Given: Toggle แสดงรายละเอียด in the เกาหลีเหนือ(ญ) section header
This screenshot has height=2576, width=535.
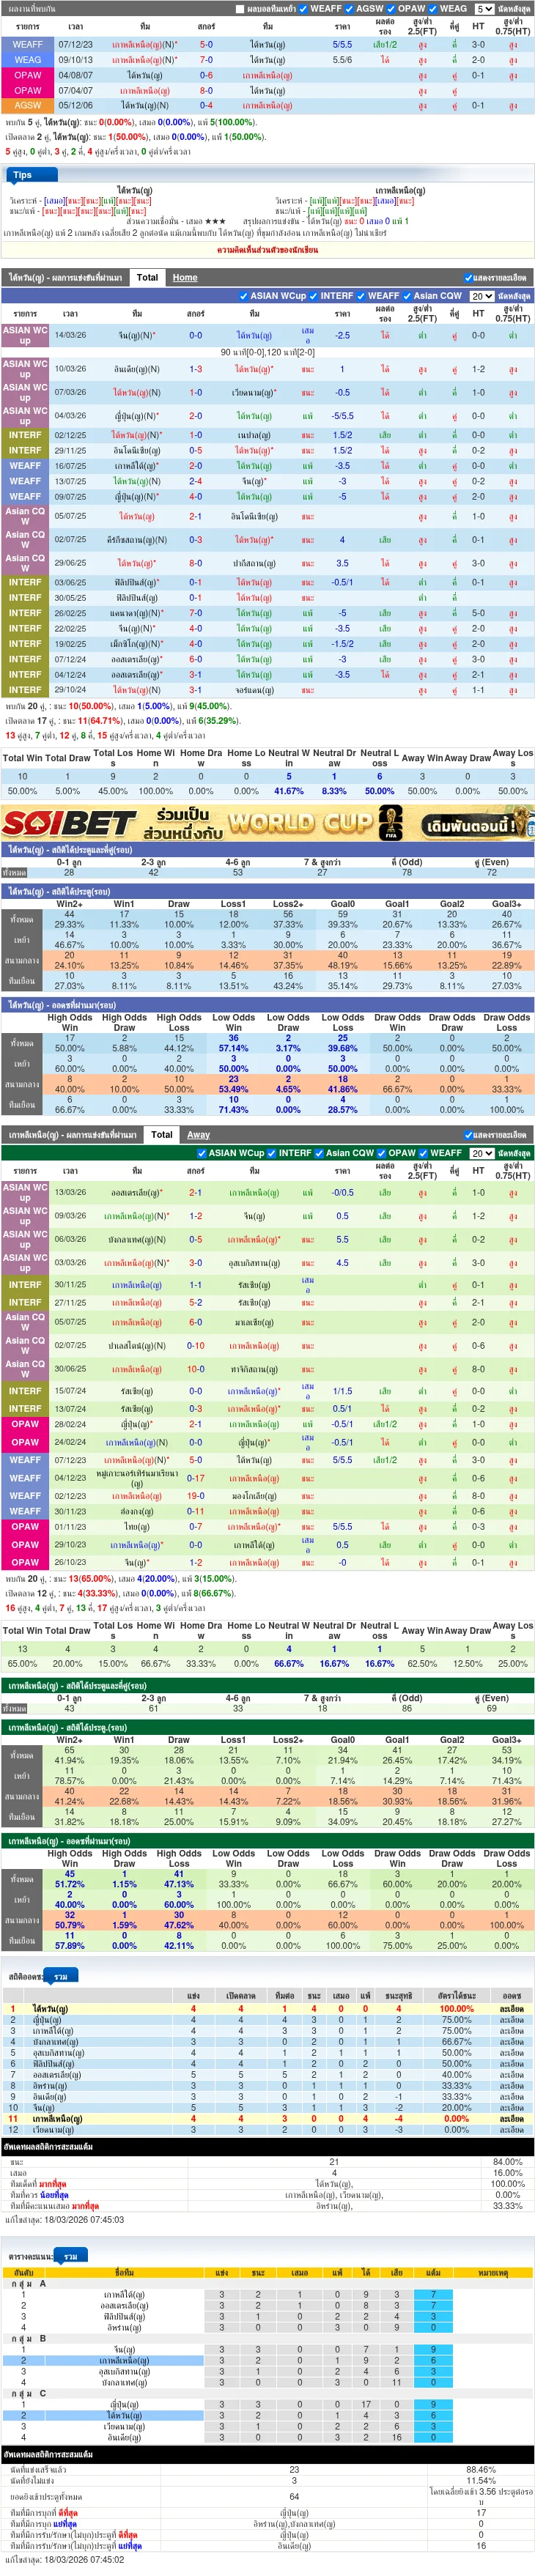Looking at the screenshot, I should [468, 1135].
